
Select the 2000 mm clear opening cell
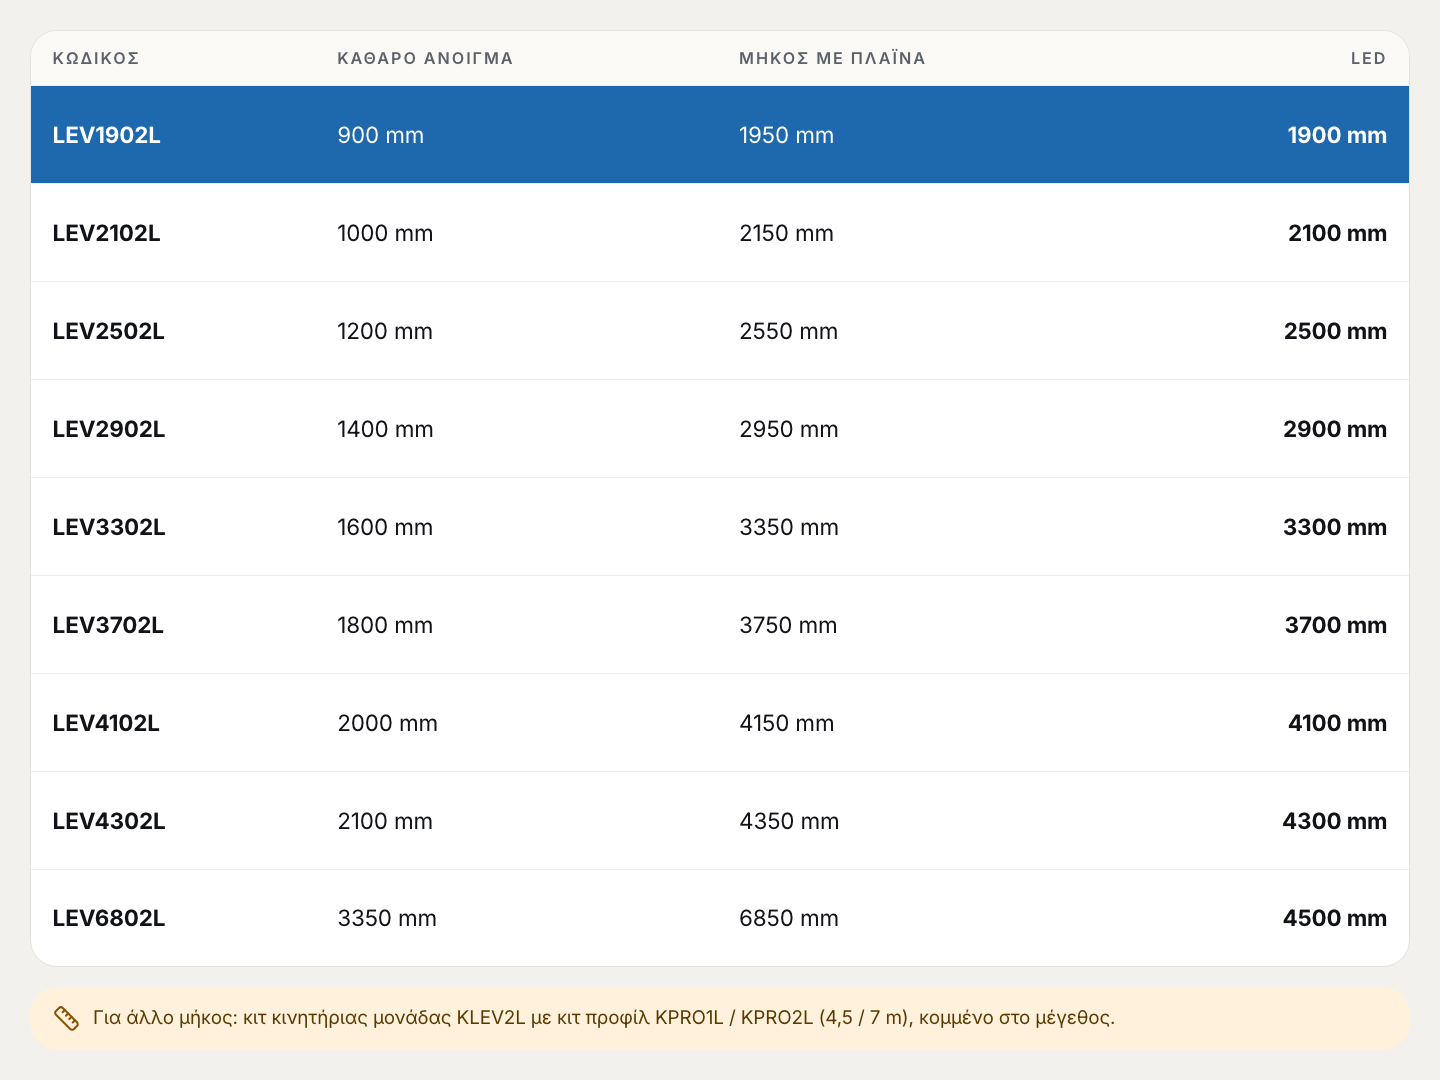pos(387,723)
